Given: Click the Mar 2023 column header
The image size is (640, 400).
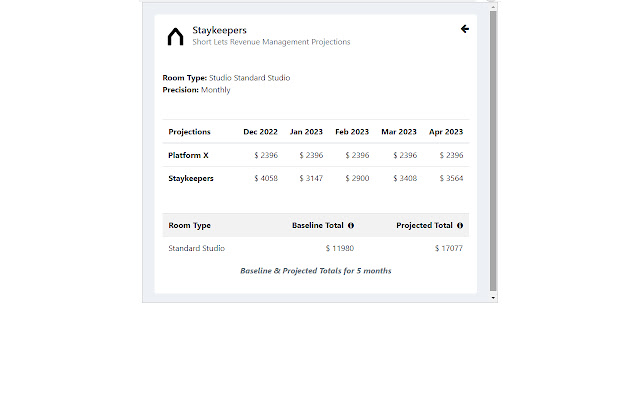Looking at the screenshot, I should 399,132.
